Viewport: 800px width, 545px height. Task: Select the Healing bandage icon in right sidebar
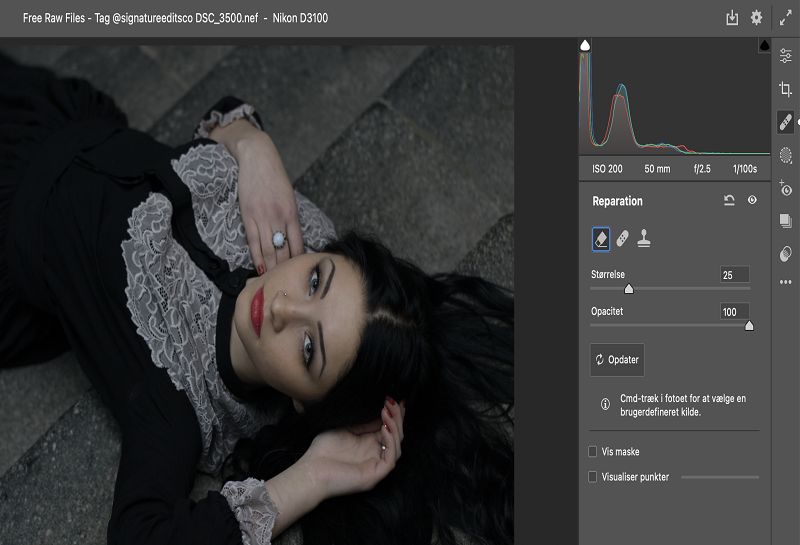785,122
